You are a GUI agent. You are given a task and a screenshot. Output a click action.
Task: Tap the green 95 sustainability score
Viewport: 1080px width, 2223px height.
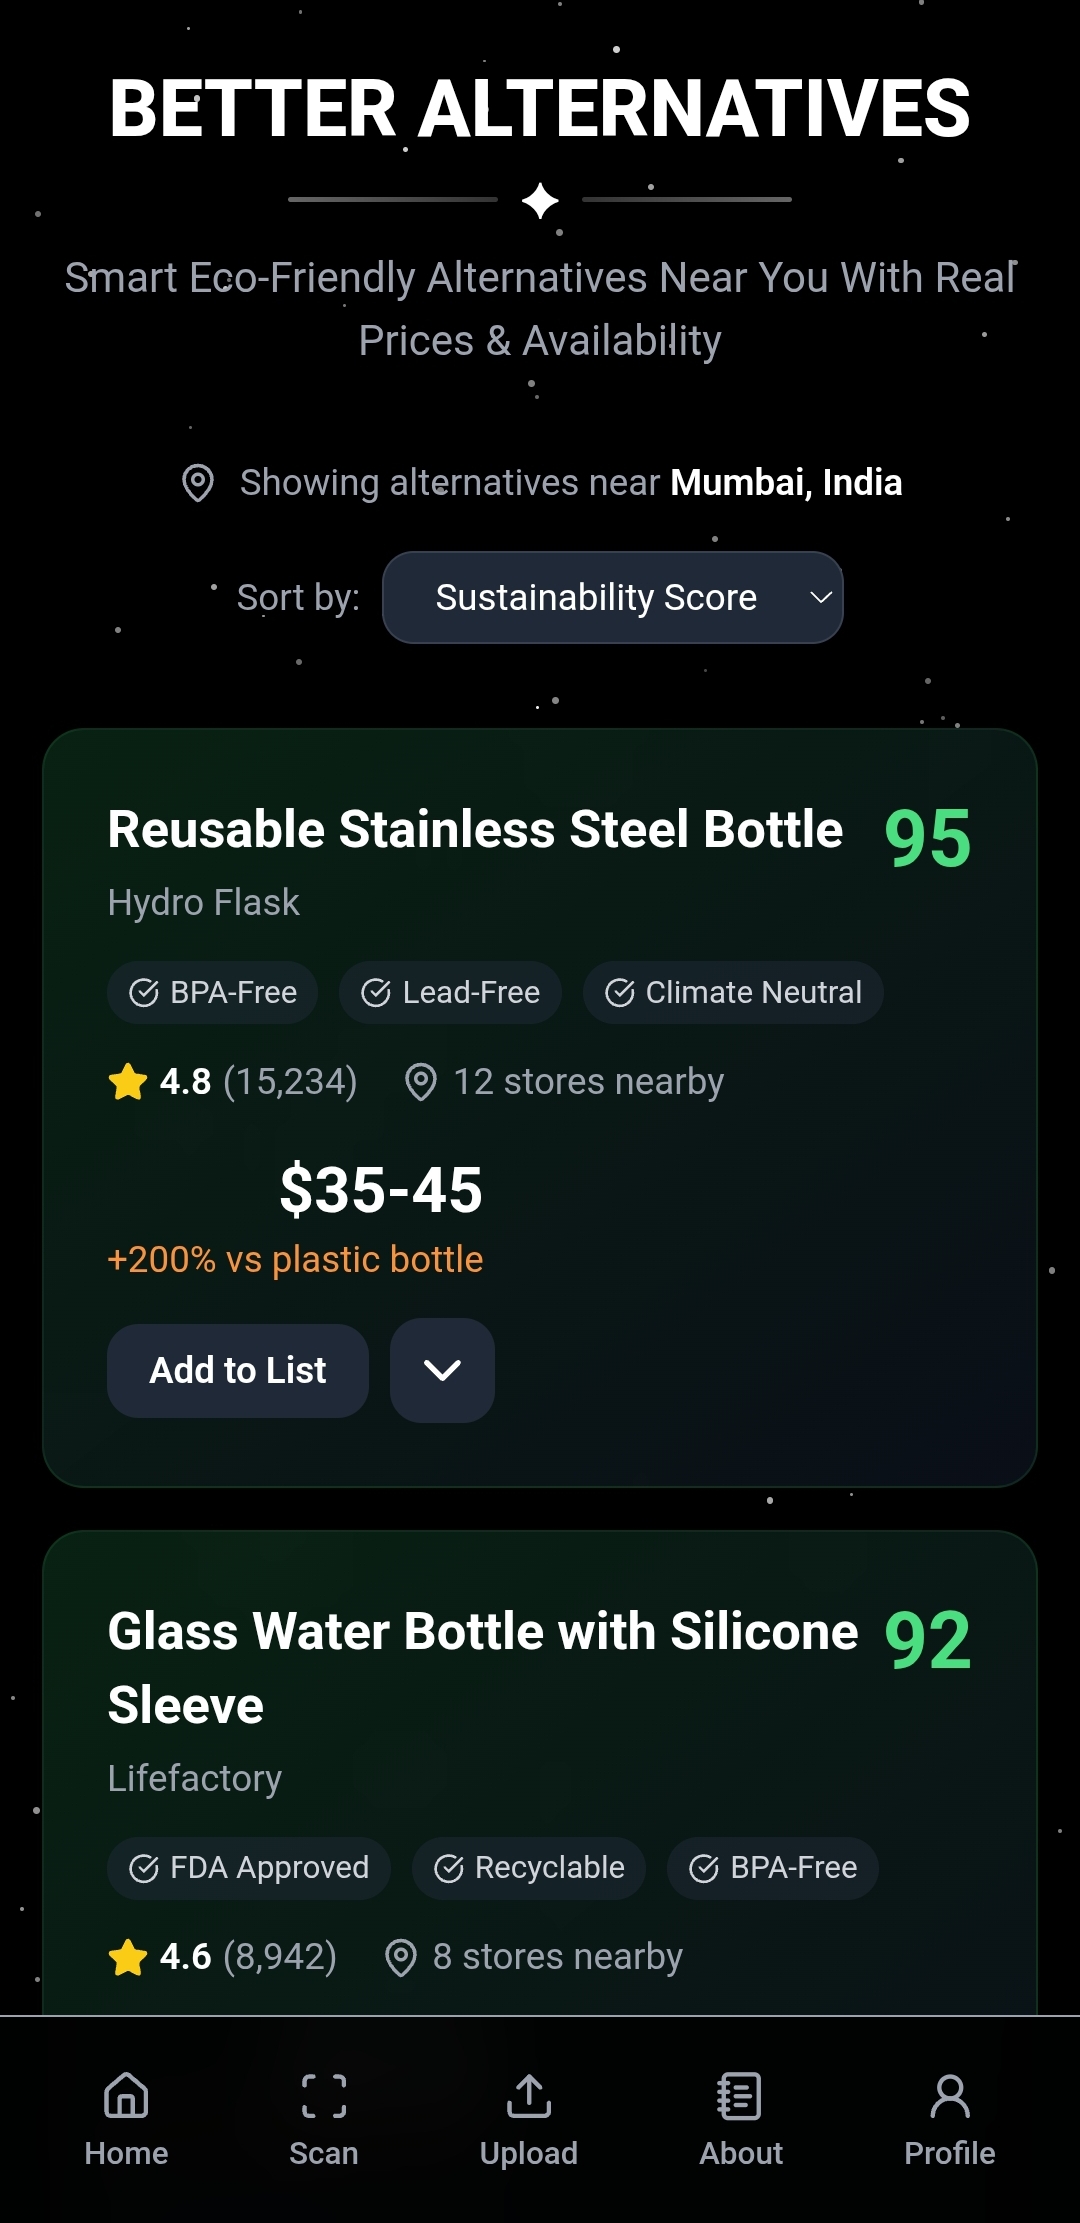(x=927, y=838)
